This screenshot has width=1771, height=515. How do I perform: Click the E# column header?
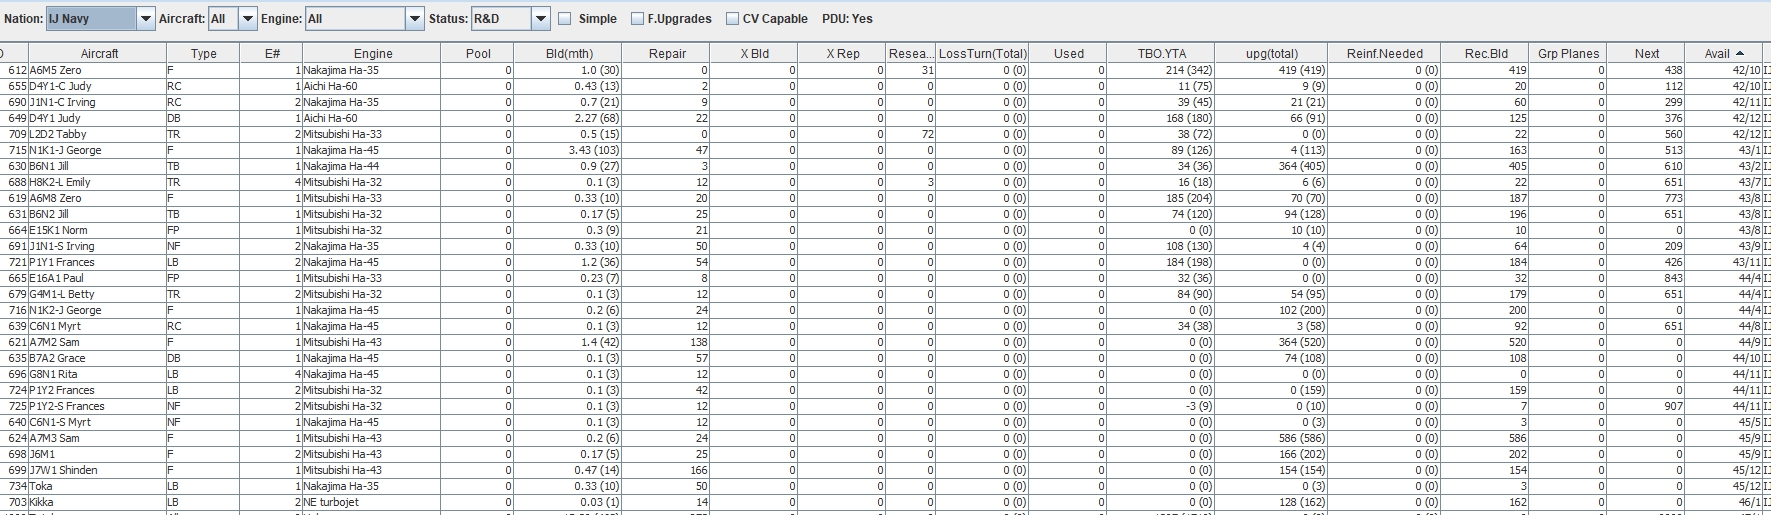coord(271,53)
